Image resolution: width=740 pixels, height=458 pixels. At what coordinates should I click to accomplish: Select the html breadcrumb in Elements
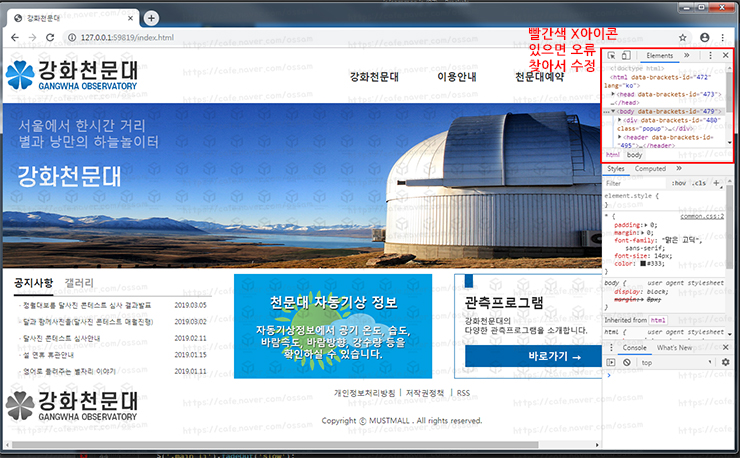(613, 155)
